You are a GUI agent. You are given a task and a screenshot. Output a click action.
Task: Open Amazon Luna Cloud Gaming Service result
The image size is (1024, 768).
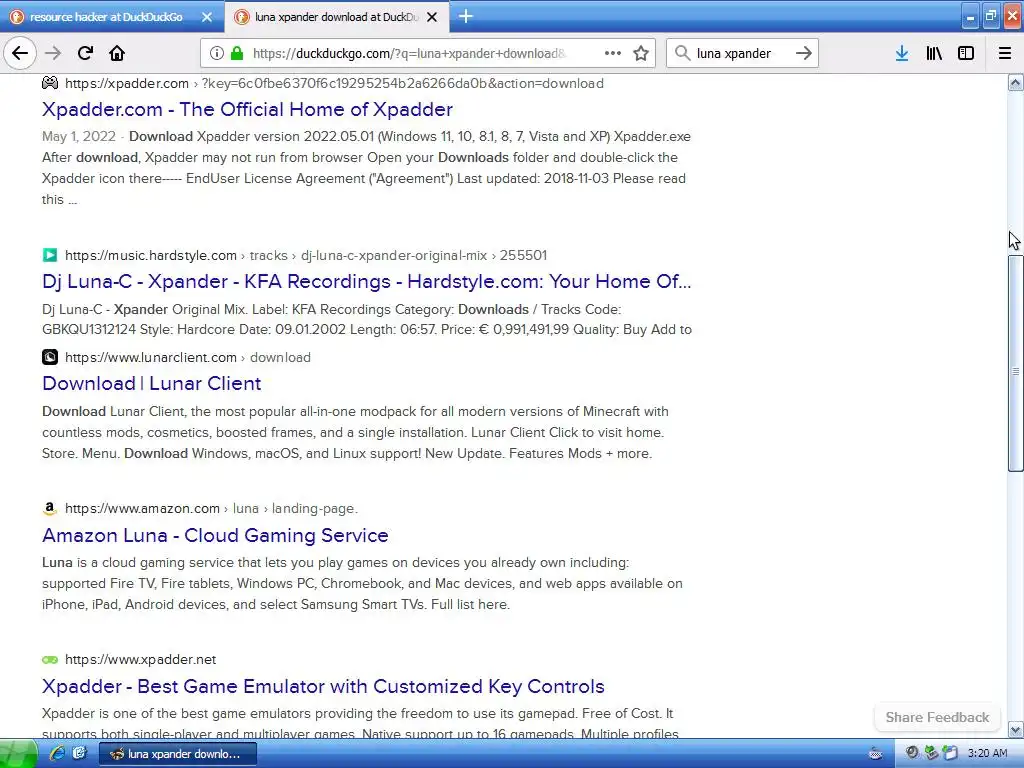215,536
